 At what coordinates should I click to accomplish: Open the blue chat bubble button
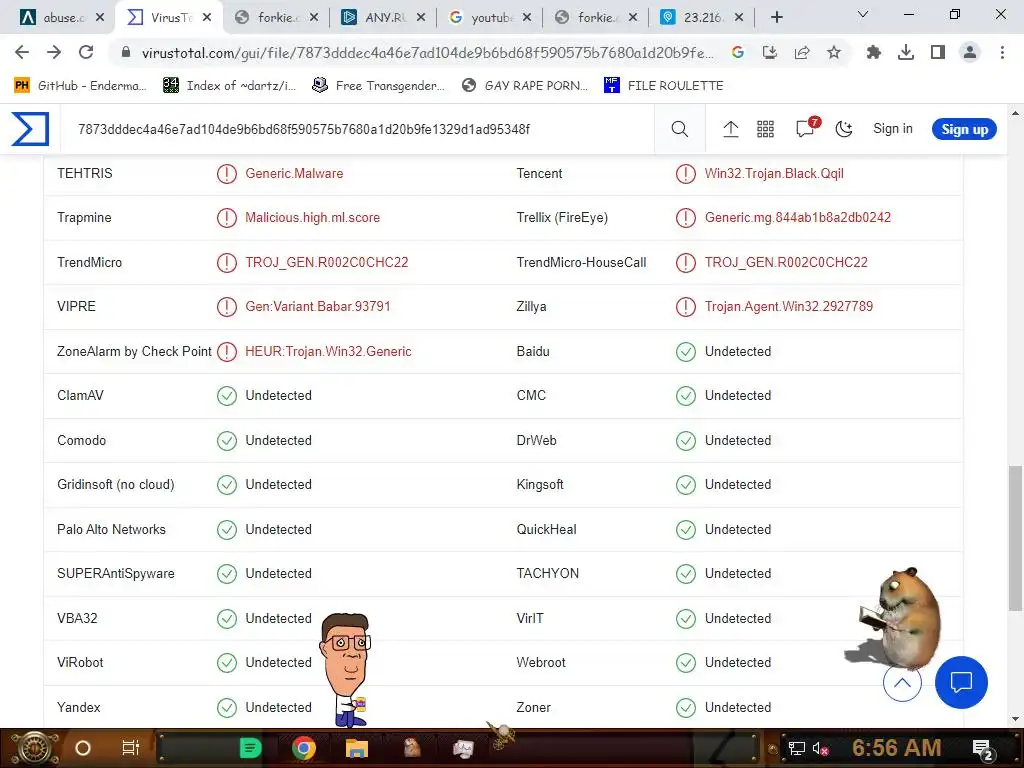coord(961,682)
